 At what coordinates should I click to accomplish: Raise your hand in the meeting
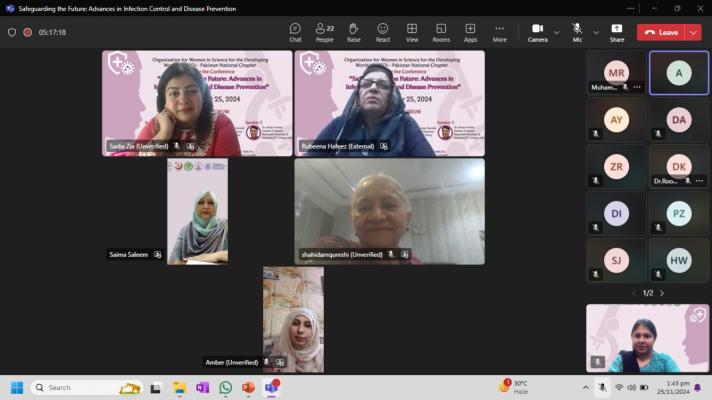(x=353, y=32)
